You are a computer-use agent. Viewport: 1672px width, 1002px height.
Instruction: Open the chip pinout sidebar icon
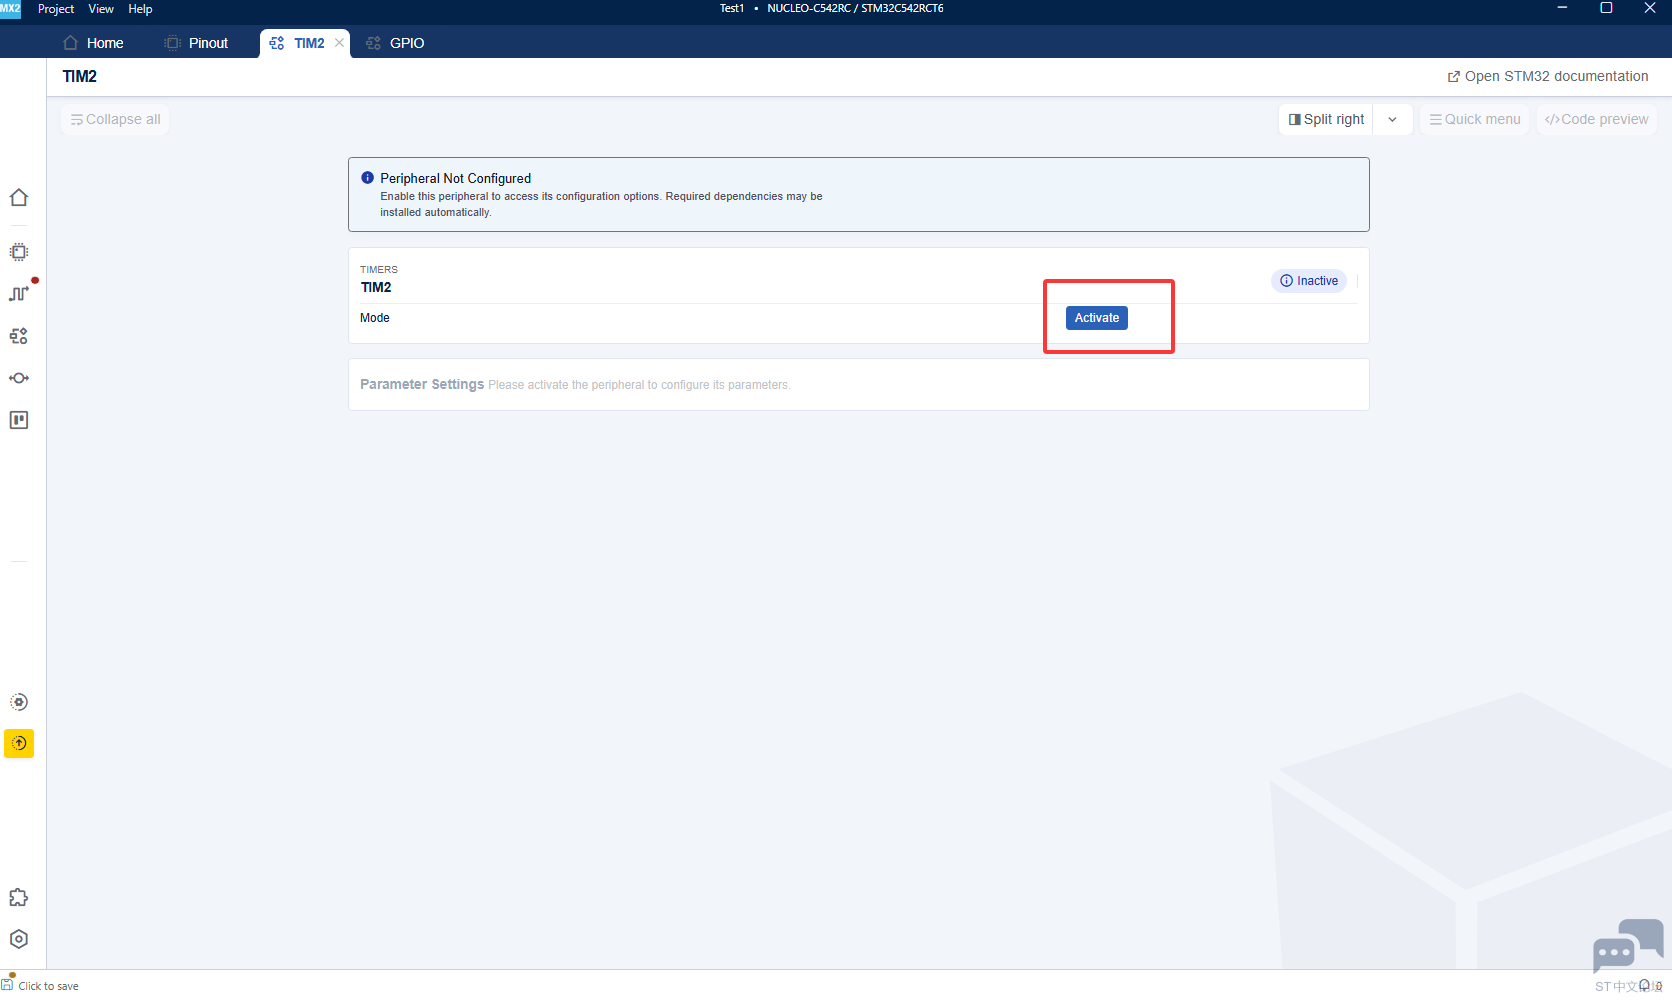point(19,252)
